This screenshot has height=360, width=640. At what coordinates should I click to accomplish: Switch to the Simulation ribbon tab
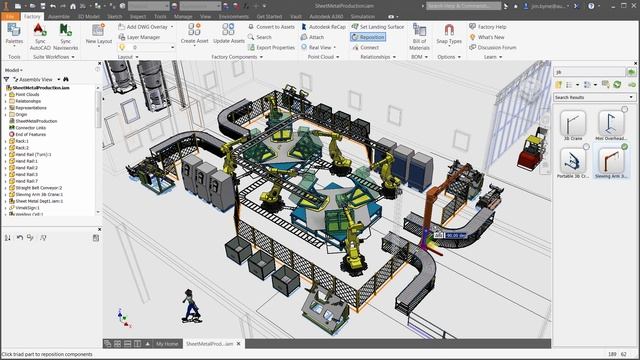[x=362, y=16]
